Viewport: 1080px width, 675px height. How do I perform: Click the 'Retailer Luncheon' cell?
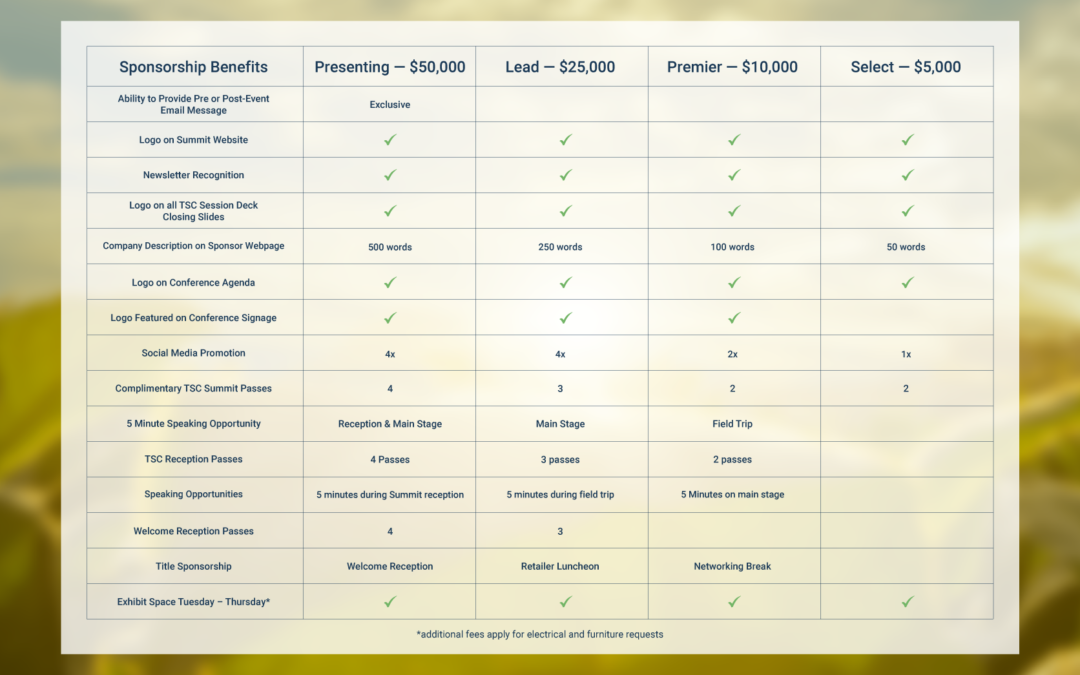pos(560,566)
